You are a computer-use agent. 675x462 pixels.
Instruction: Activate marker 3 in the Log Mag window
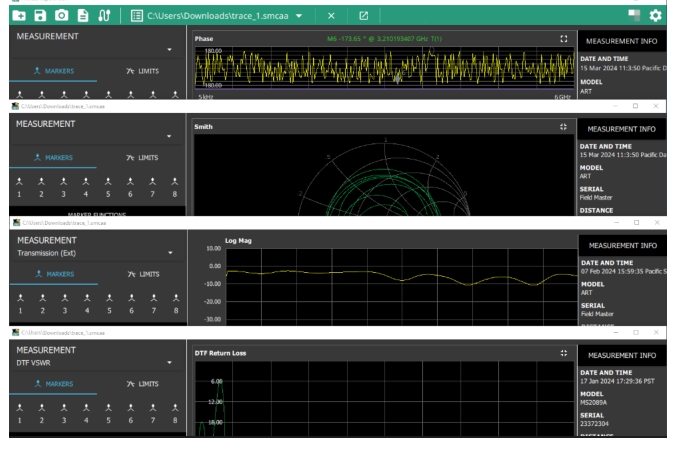point(65,304)
